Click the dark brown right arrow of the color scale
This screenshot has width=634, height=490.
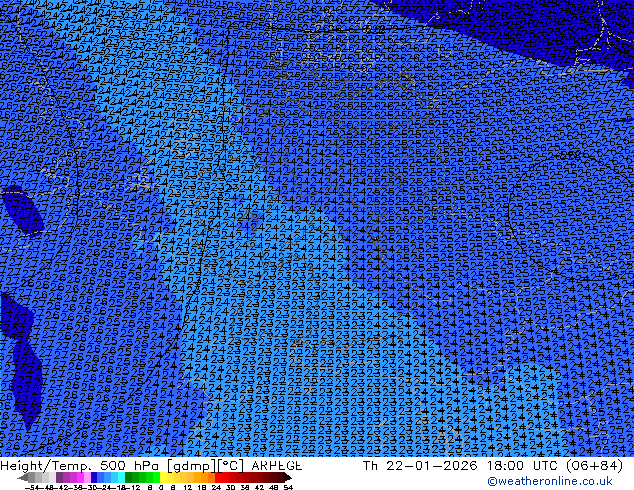coord(288,478)
